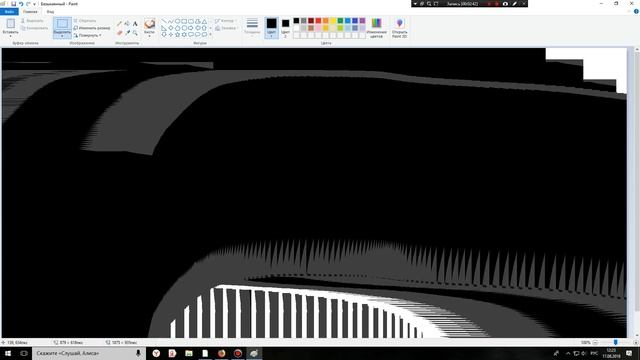Select the Eraser tool

click(x=120, y=32)
